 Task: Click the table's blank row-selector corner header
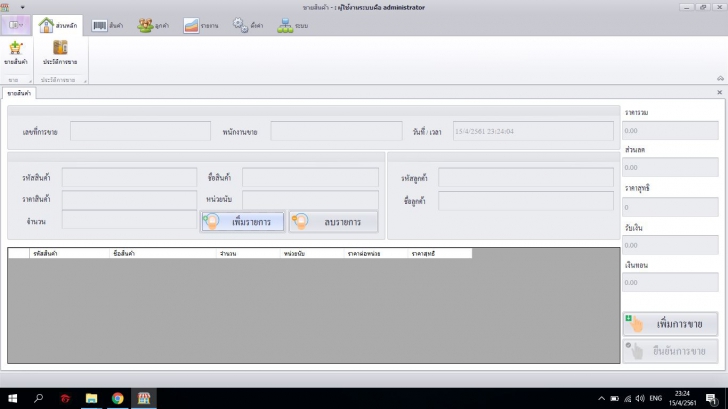coord(19,253)
